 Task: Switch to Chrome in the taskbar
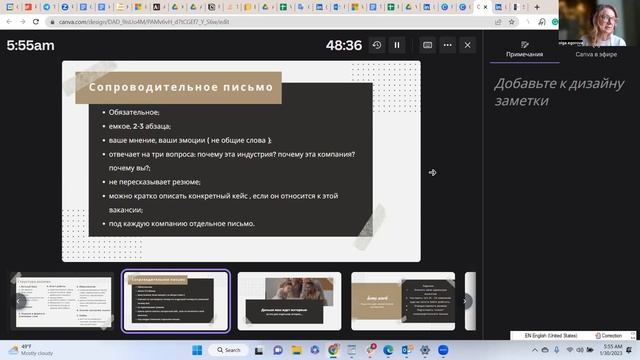pos(333,350)
